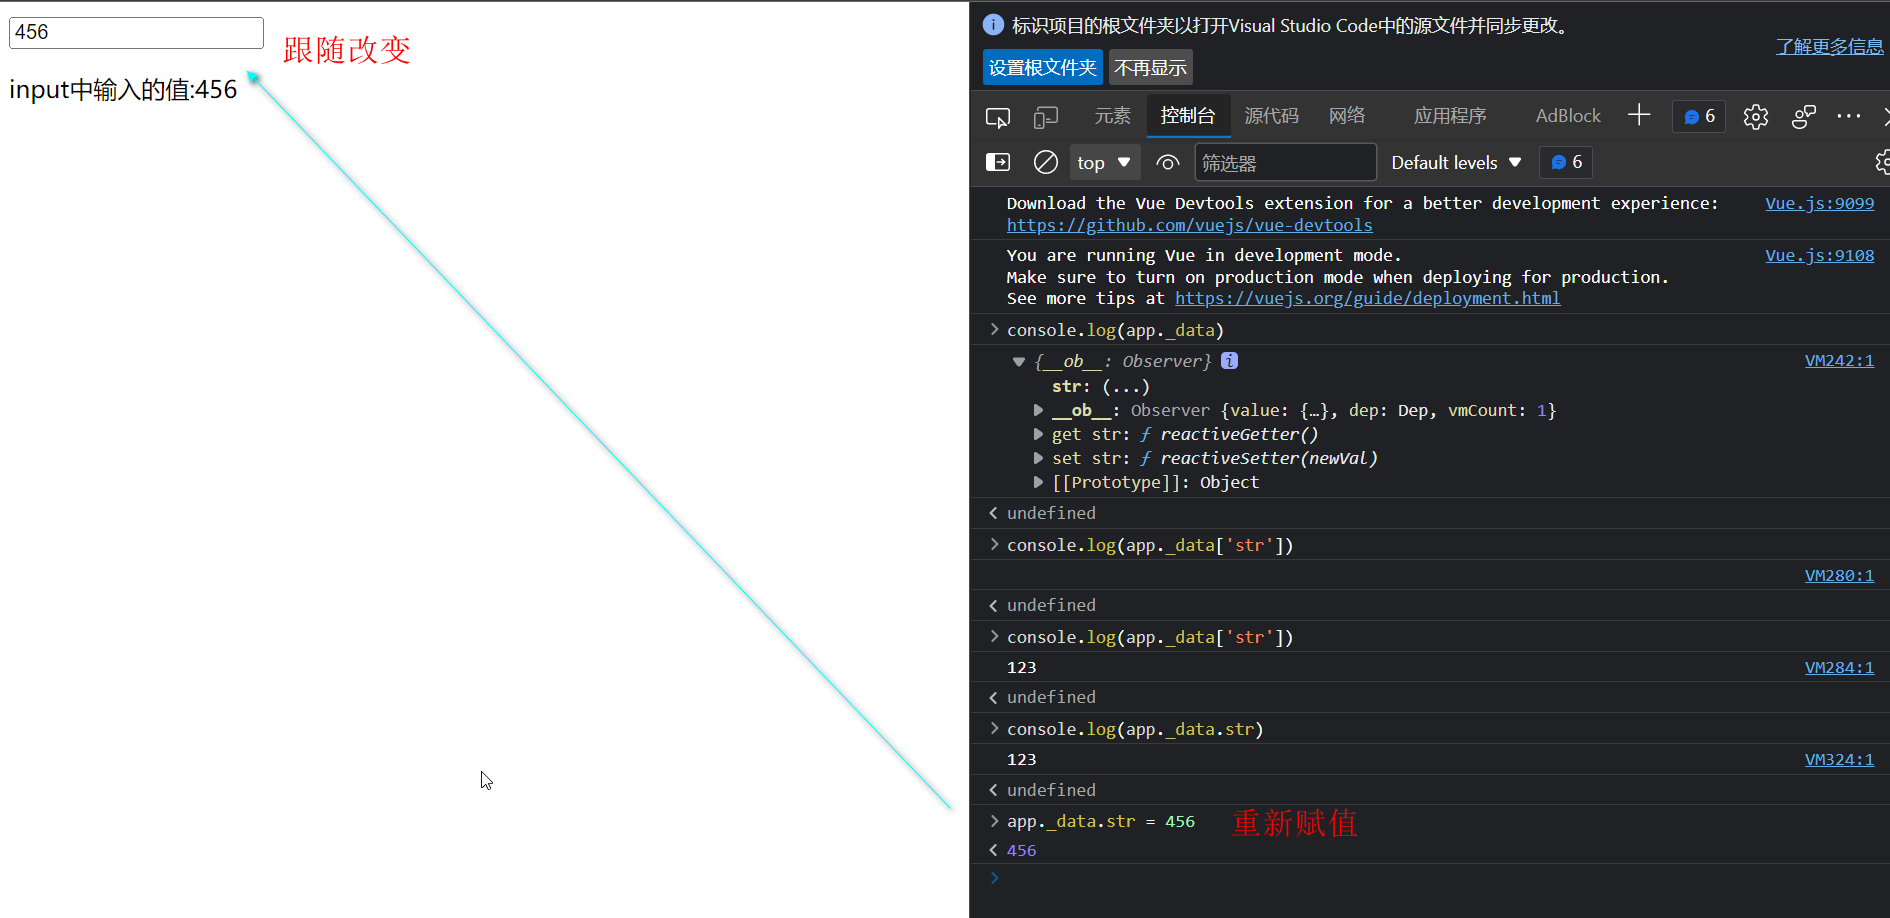The image size is (1890, 918).
Task: Click the 123 output beside VM324:1
Action: point(1021,759)
